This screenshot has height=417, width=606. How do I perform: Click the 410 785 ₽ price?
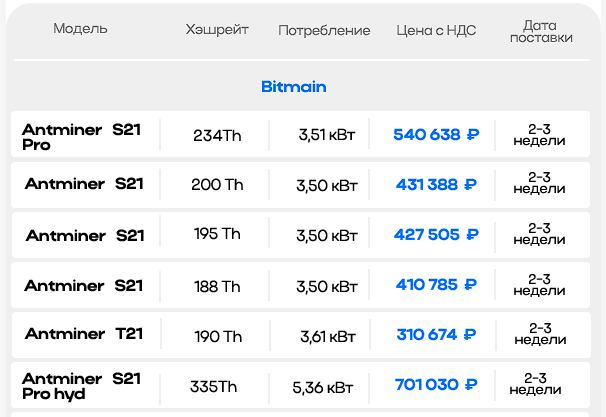[x=436, y=286]
